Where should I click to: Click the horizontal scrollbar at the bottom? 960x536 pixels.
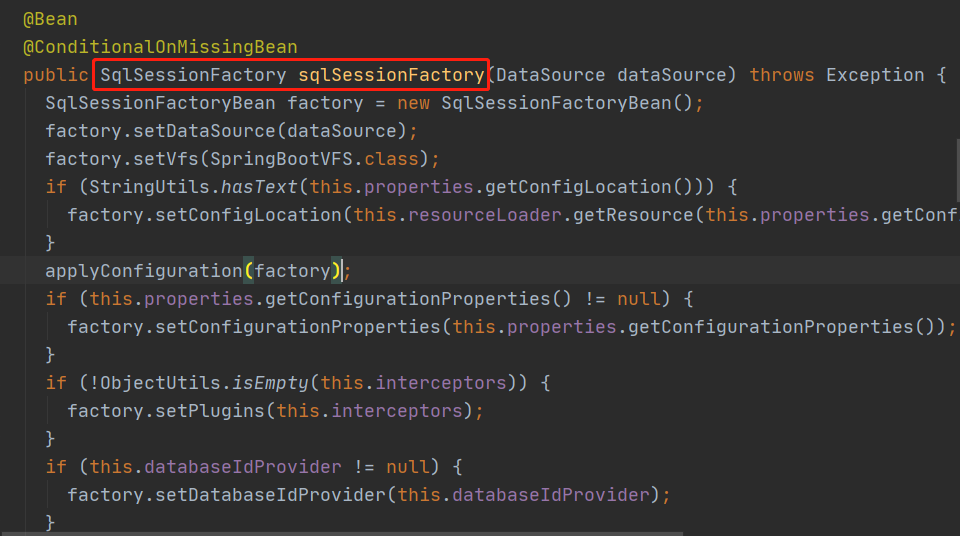pyautogui.click(x=342, y=534)
